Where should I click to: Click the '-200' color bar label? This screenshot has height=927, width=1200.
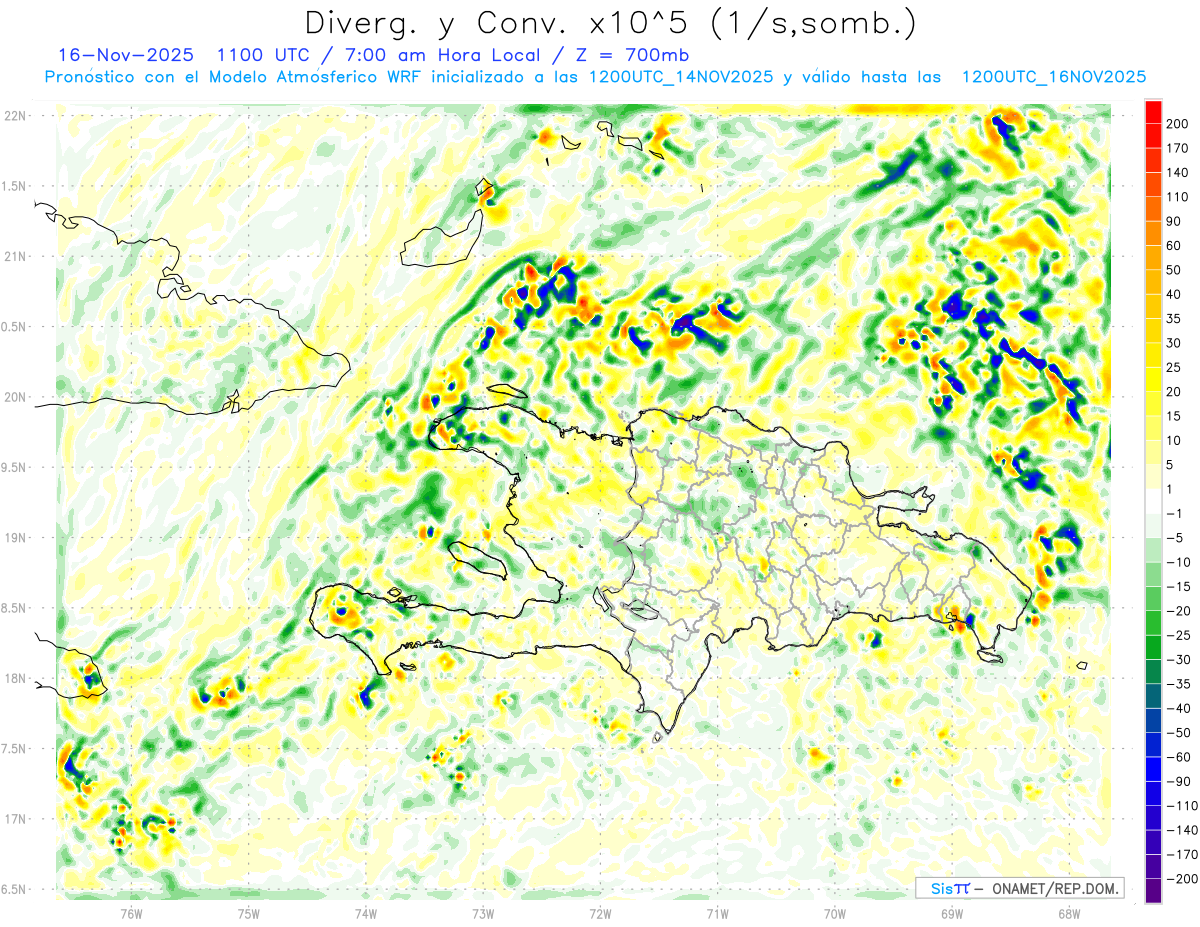click(x=1182, y=879)
